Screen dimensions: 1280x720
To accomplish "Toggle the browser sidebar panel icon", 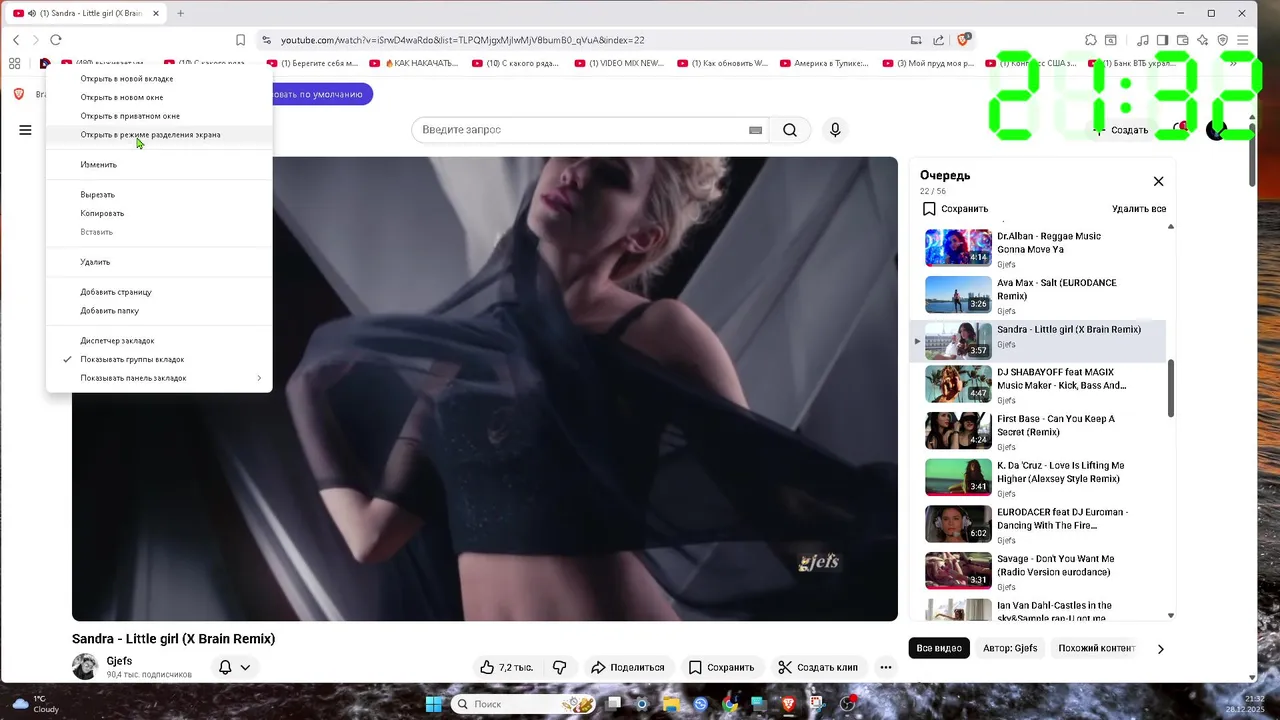I will (x=1163, y=40).
